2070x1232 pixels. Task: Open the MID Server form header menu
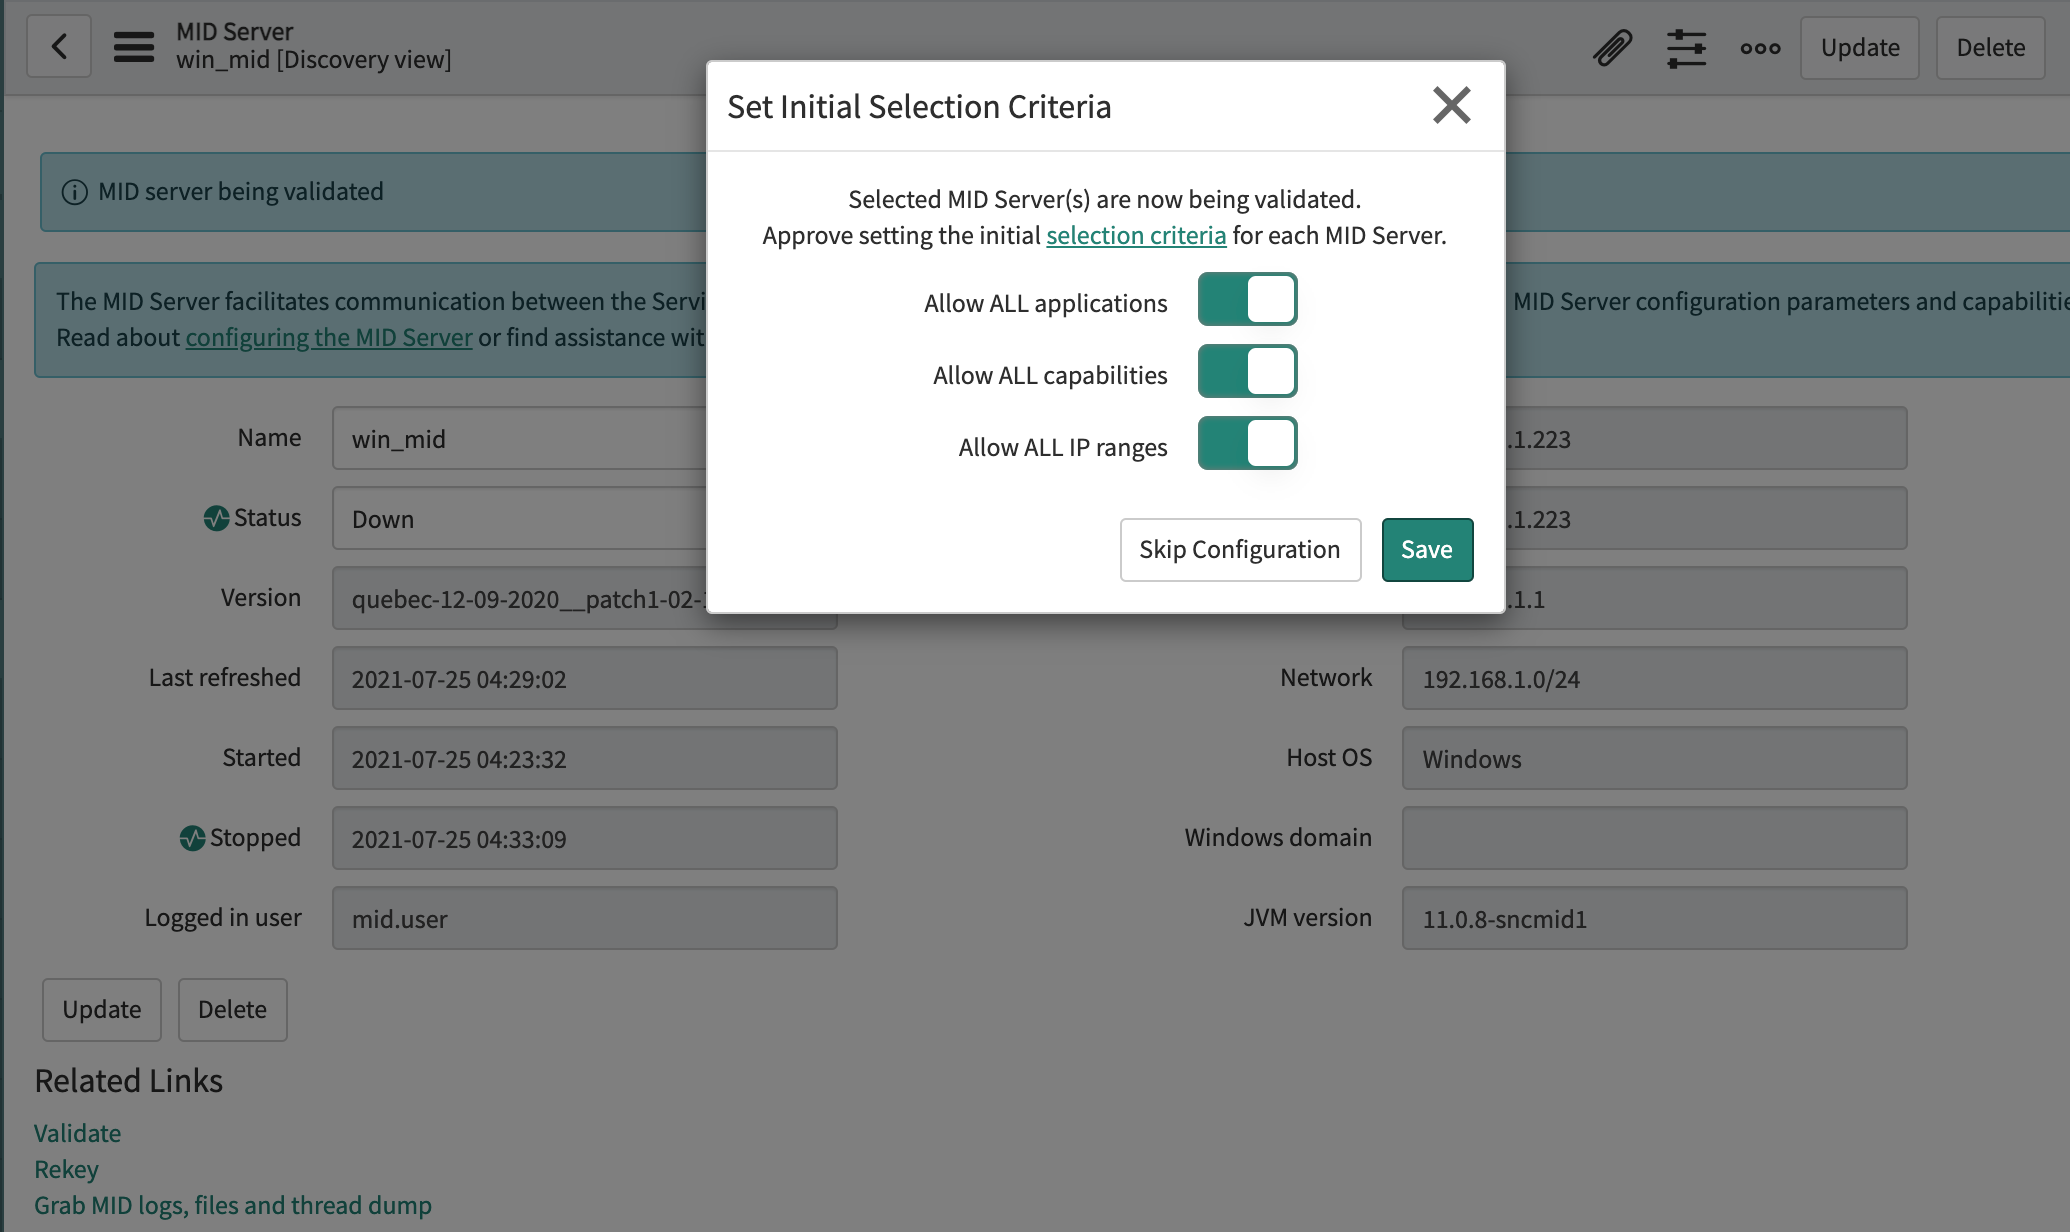133,46
